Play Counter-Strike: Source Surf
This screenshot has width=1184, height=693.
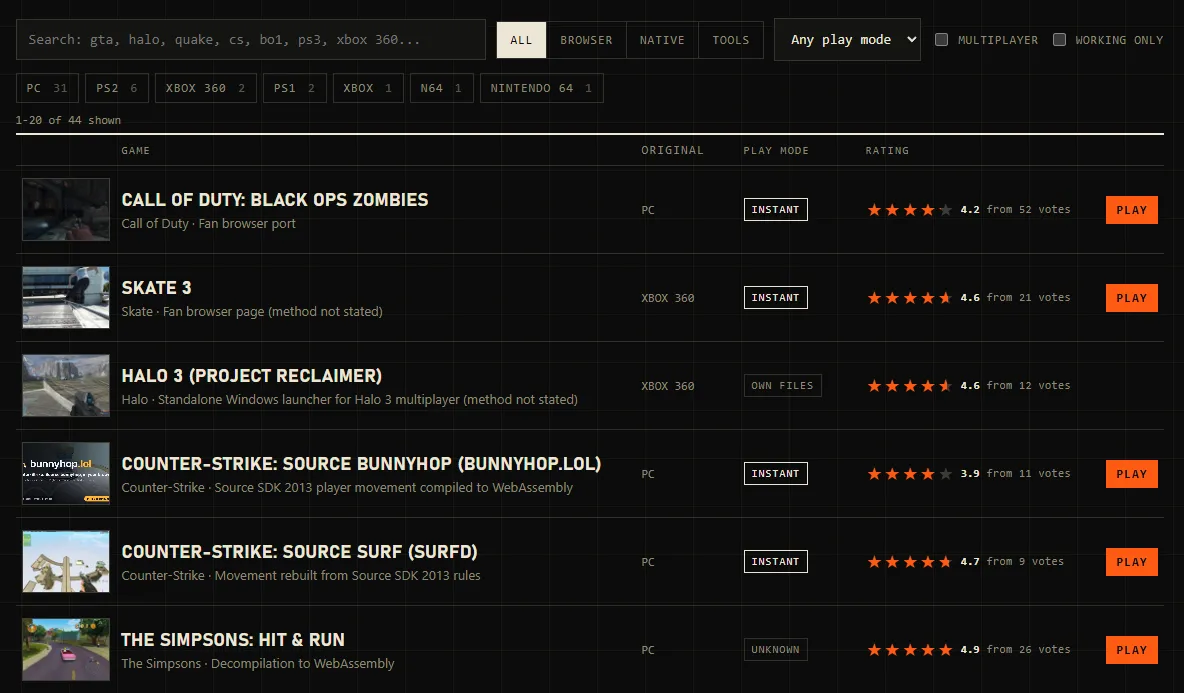tap(1131, 562)
